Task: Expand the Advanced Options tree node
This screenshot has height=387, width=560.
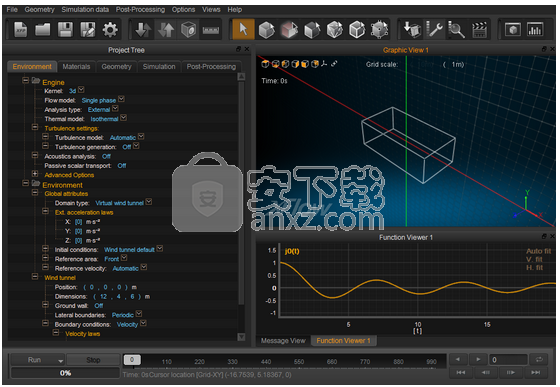Action: click(x=35, y=174)
